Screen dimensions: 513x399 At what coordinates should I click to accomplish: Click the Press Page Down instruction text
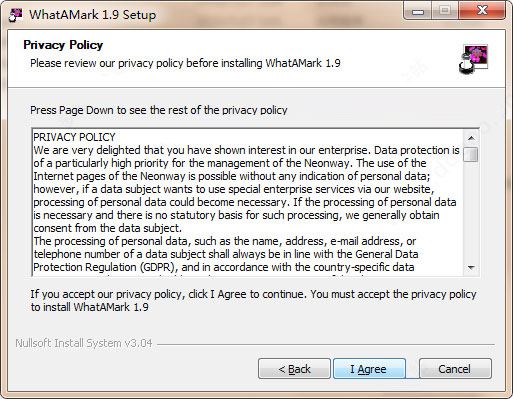coord(159,110)
